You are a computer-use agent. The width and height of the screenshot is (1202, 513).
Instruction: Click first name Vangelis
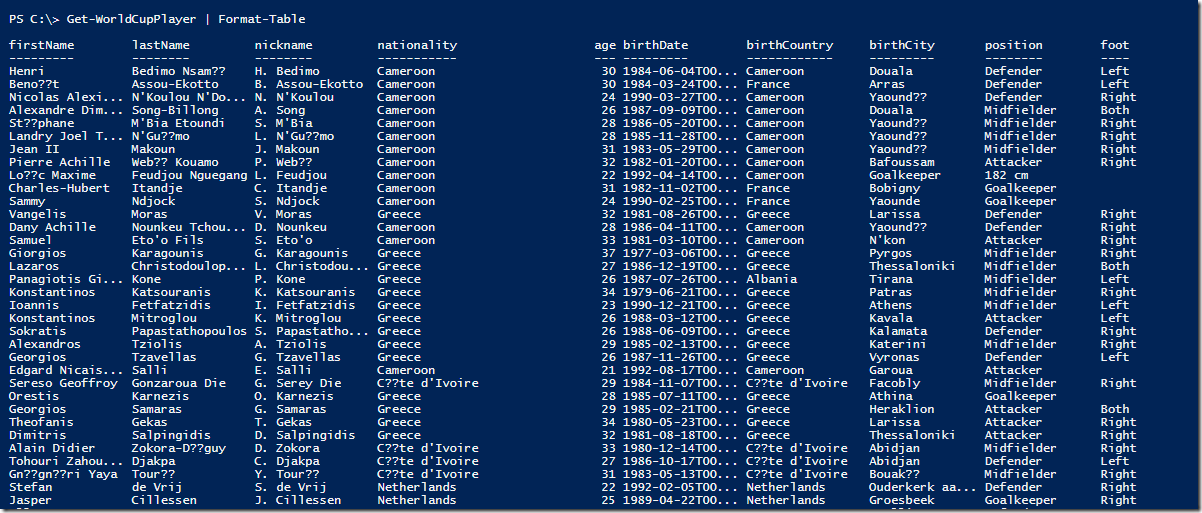click(x=37, y=214)
